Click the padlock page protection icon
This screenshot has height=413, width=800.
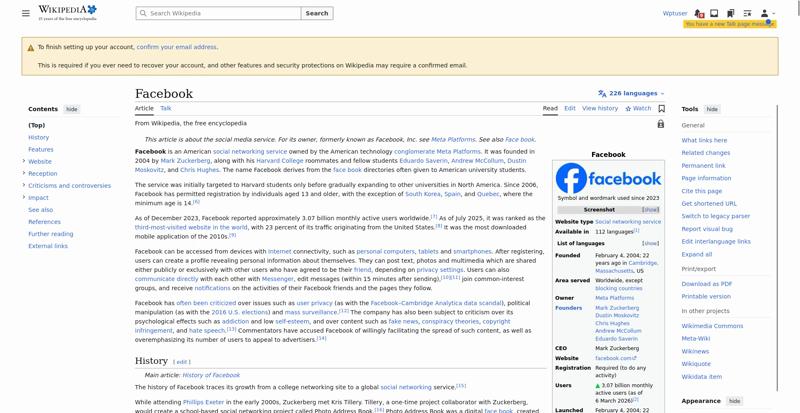pos(661,124)
